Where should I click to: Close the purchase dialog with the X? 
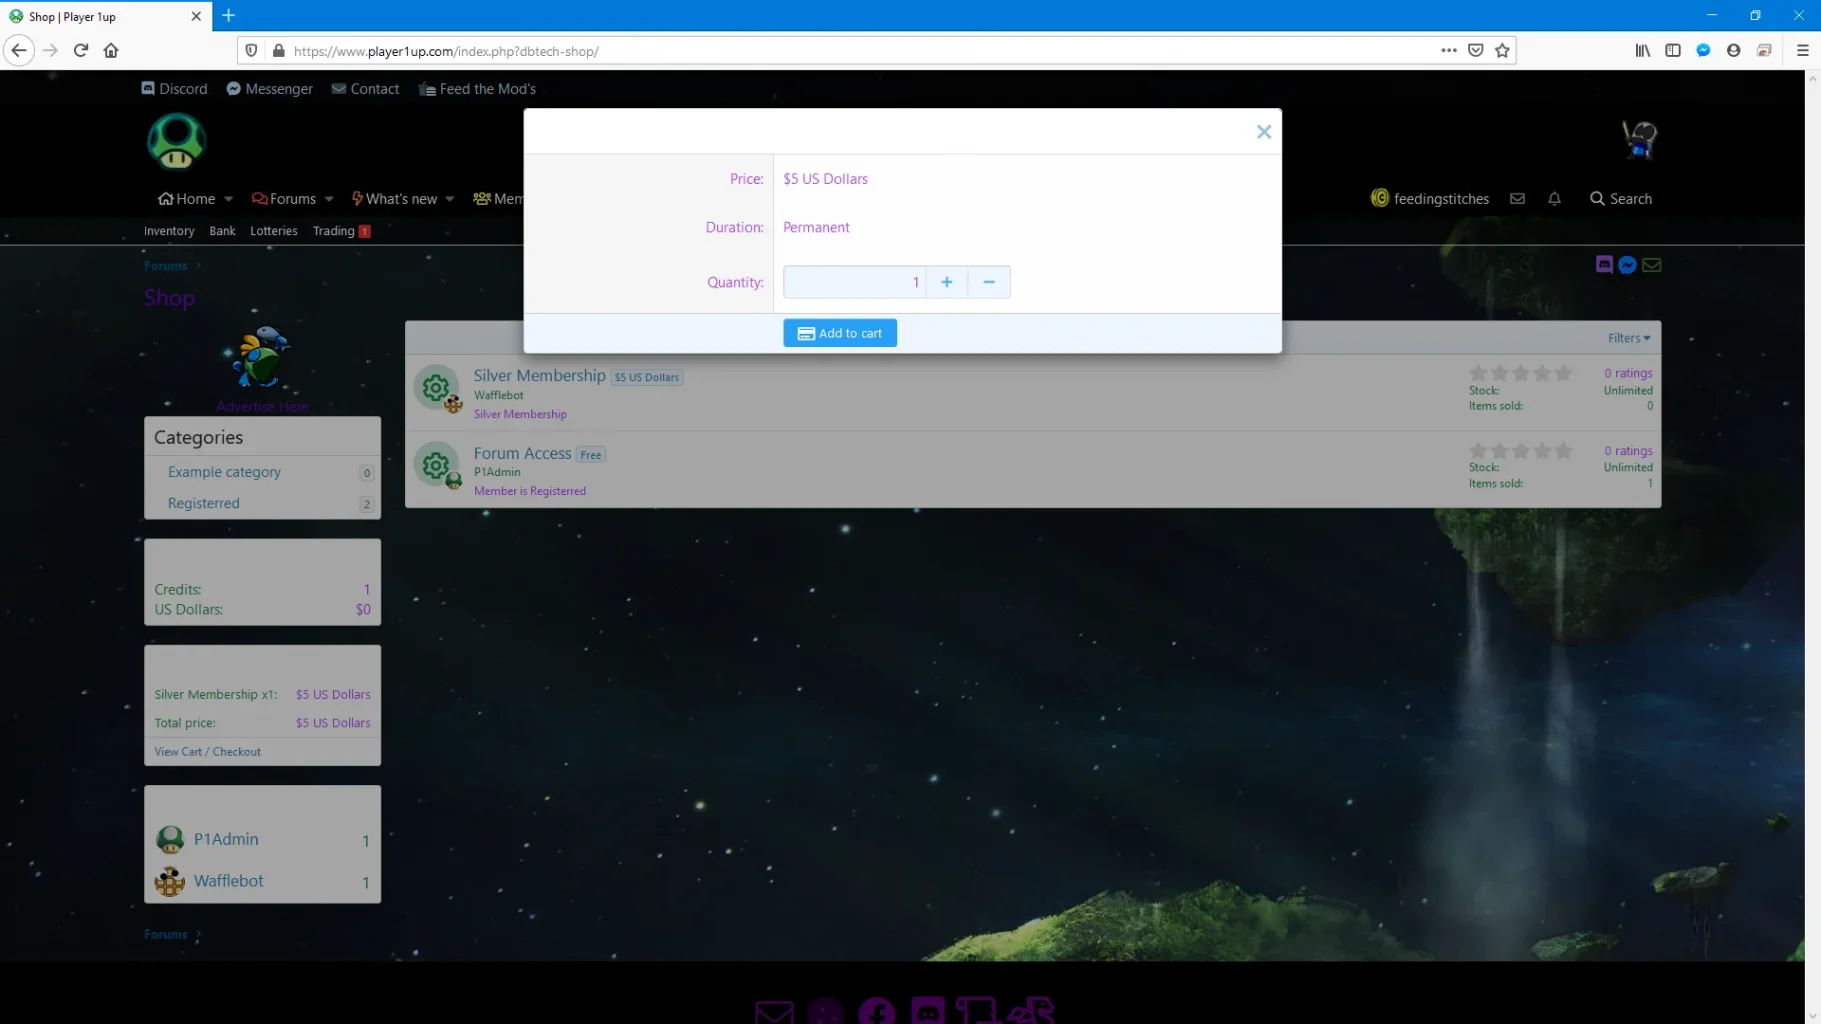coord(1263,132)
